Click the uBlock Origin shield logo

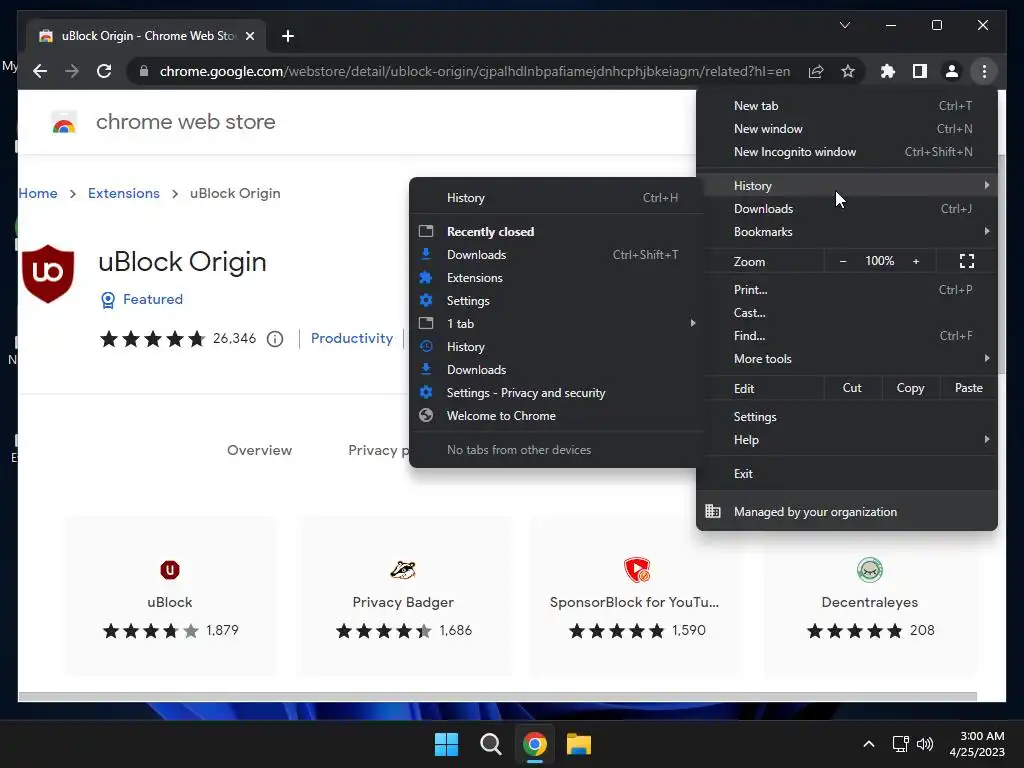(x=48, y=274)
